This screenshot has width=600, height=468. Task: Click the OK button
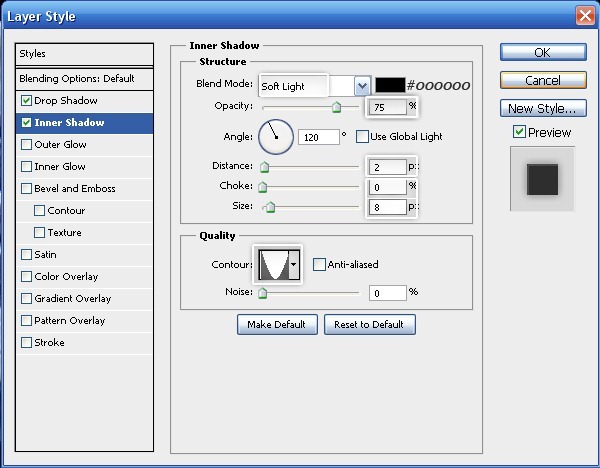coord(542,53)
